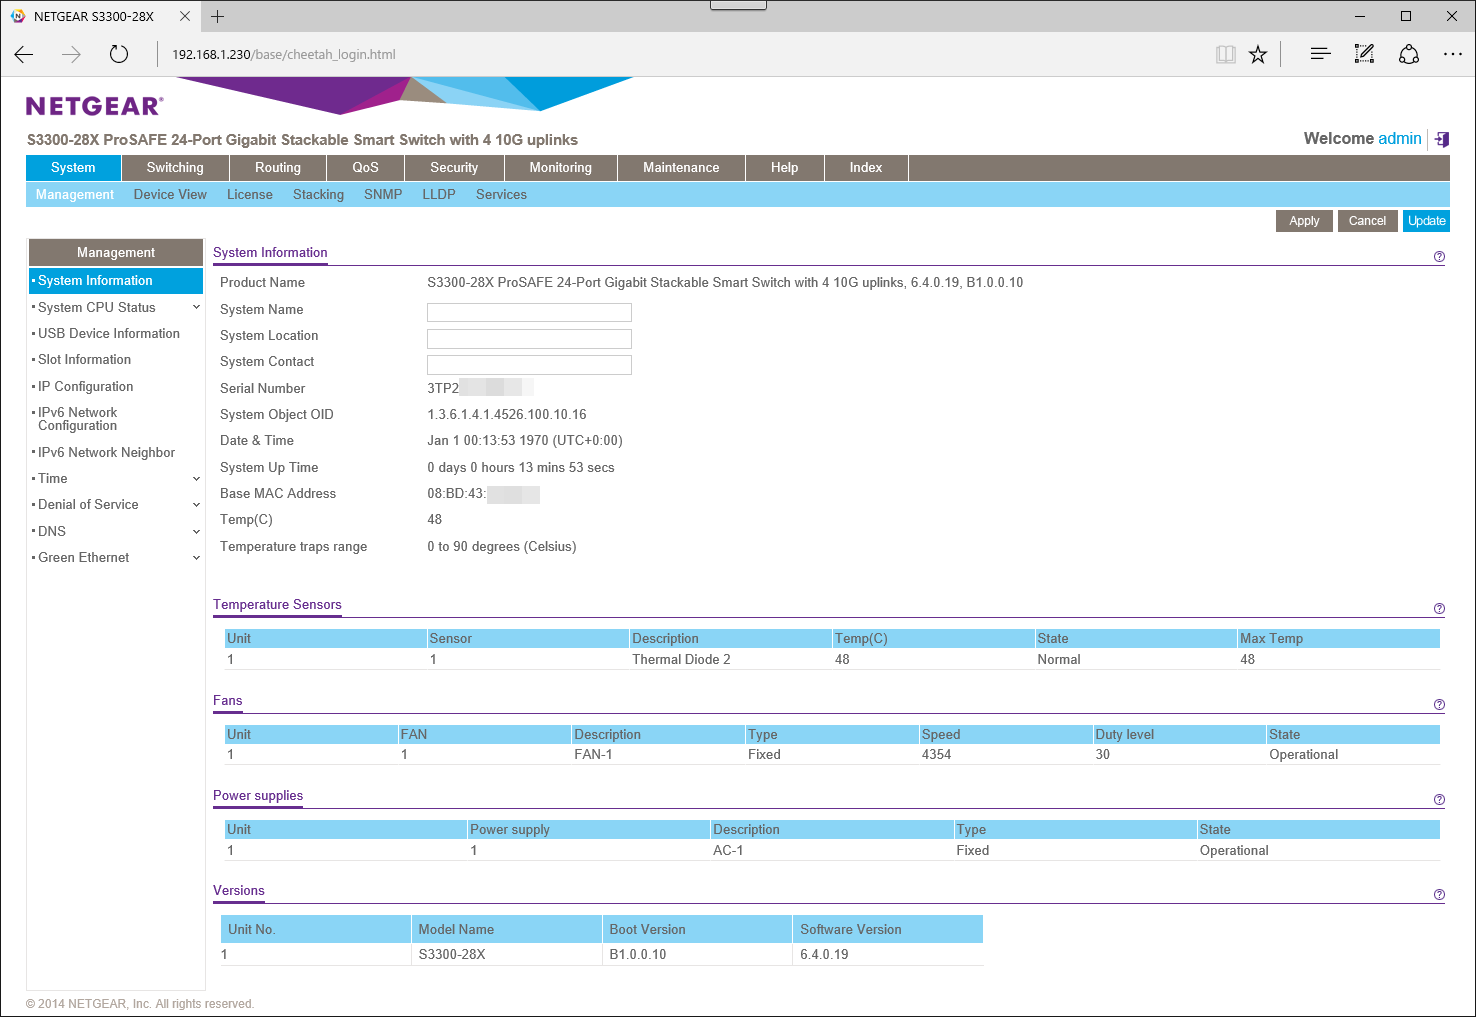Open the Maintenance main tab
The height and width of the screenshot is (1017, 1476).
[x=681, y=168]
